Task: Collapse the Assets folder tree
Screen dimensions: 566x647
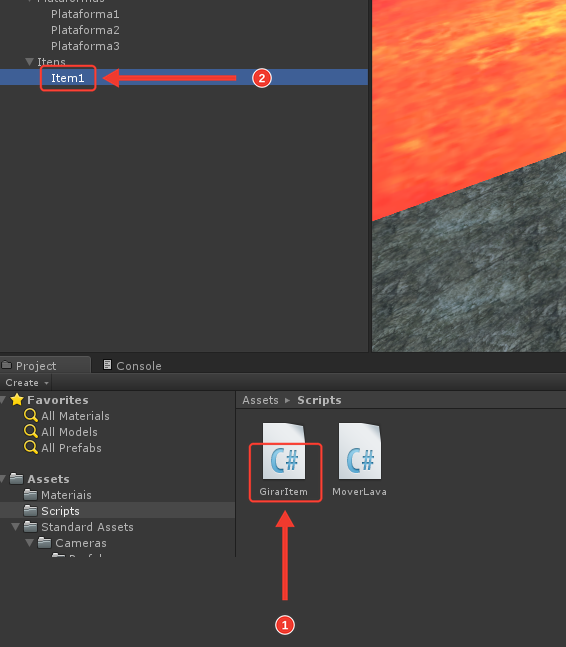Action: coord(3,479)
